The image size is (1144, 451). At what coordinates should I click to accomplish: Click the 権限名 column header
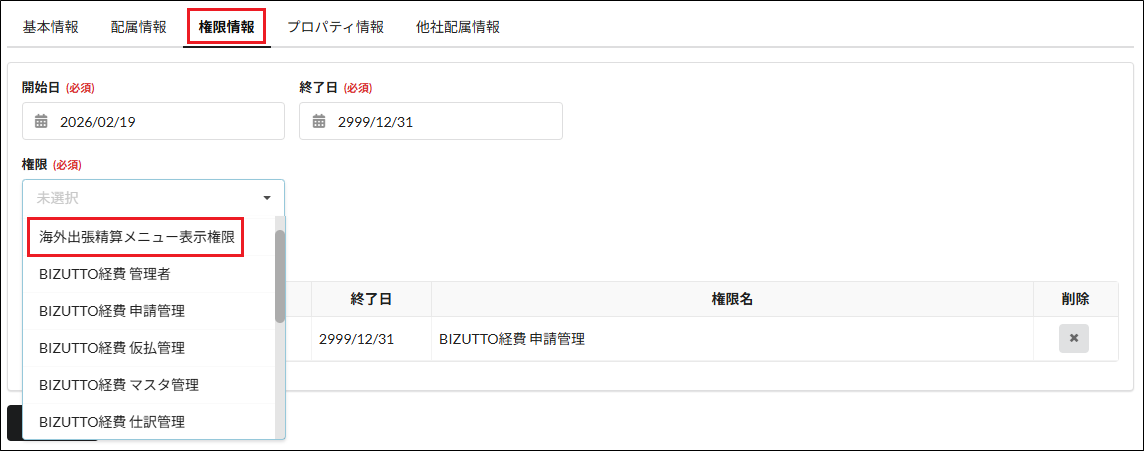(732, 299)
